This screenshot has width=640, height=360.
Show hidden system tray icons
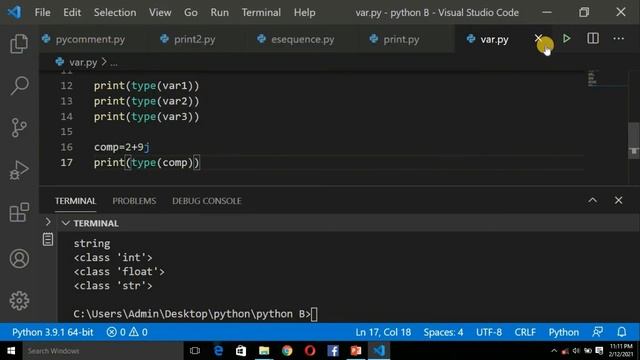click(554, 351)
